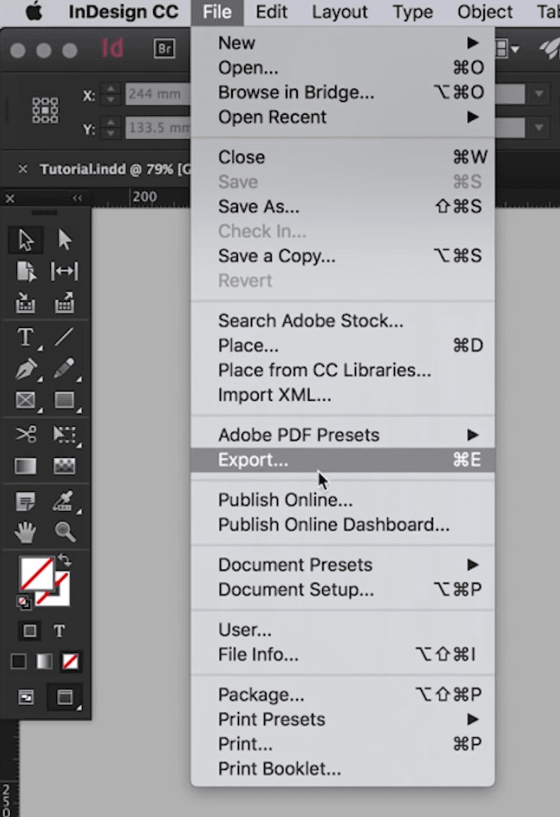This screenshot has width=560, height=817.
Task: Activate the Content Placer tool
Action: click(x=64, y=303)
